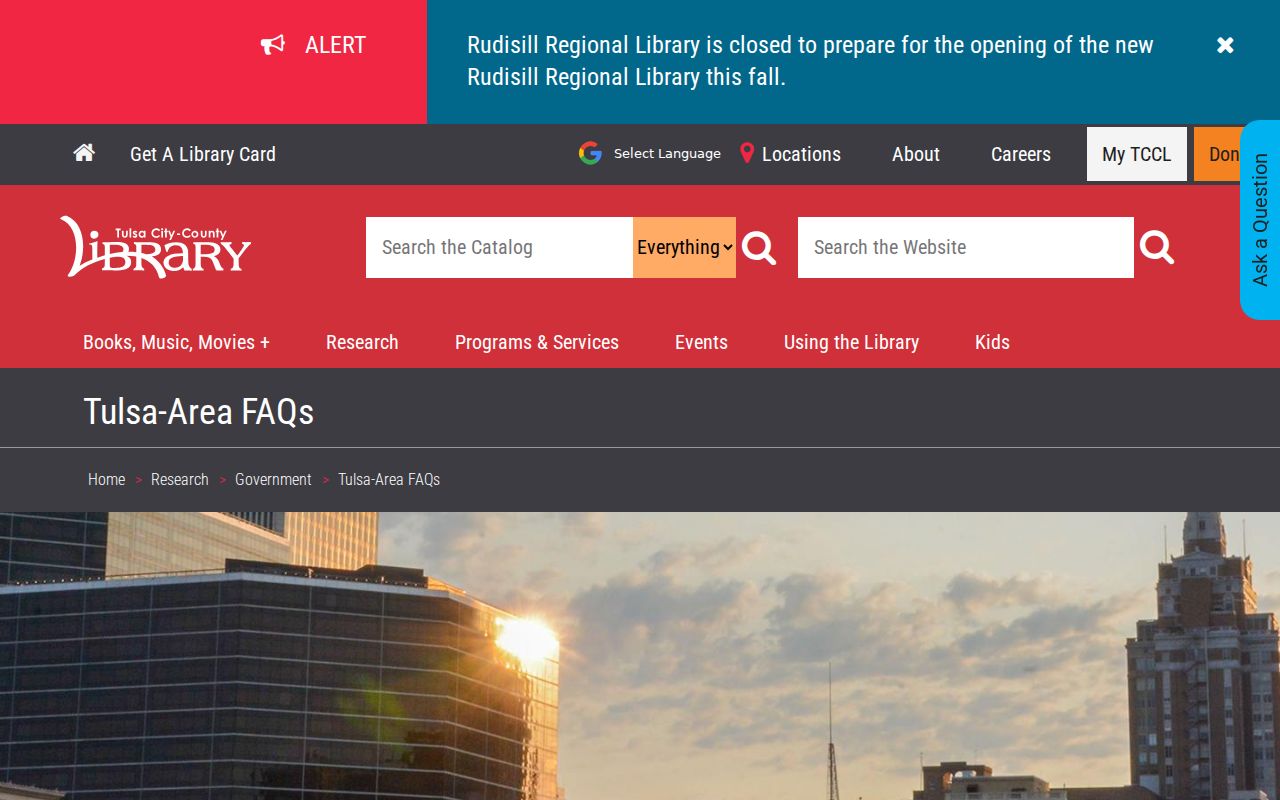Open the Everything search scope dropdown
The height and width of the screenshot is (800, 1280).
(685, 247)
